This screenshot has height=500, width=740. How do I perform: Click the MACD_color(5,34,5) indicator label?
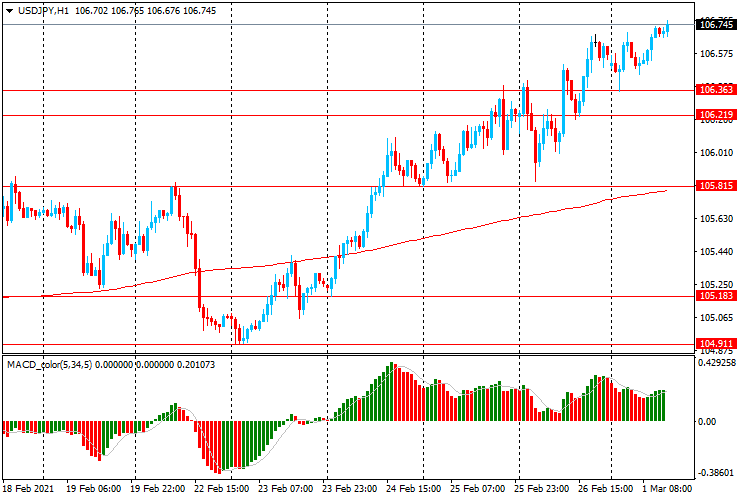(50, 364)
